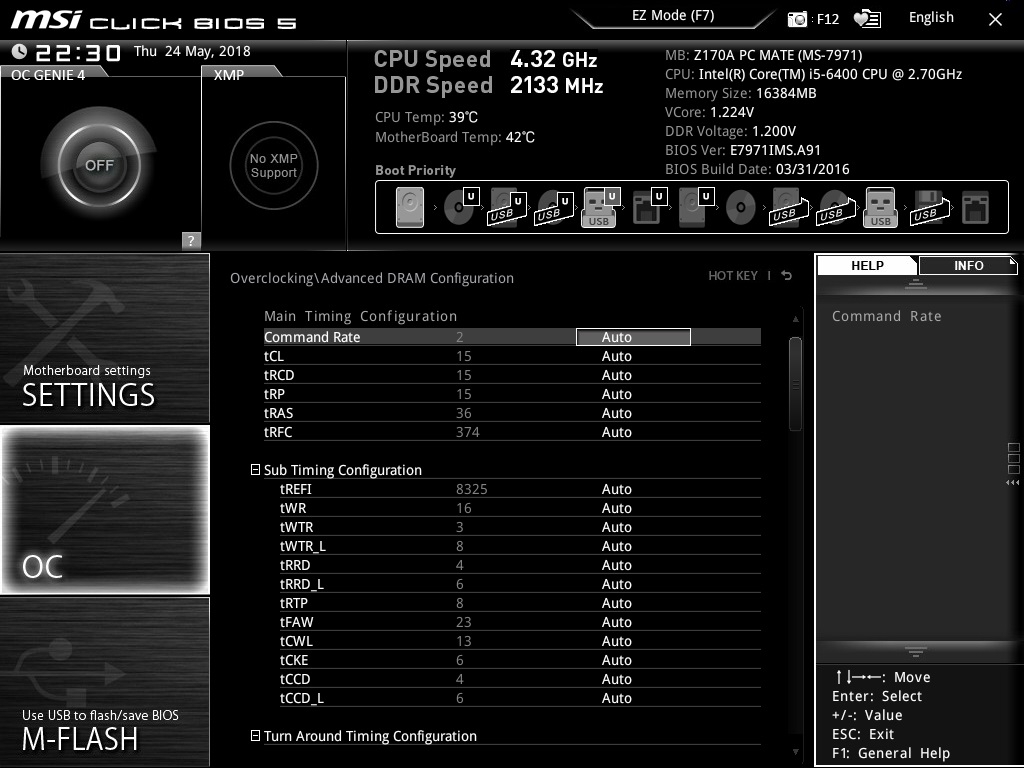Open favorites via the heart icon
The image size is (1024, 768).
(867, 19)
